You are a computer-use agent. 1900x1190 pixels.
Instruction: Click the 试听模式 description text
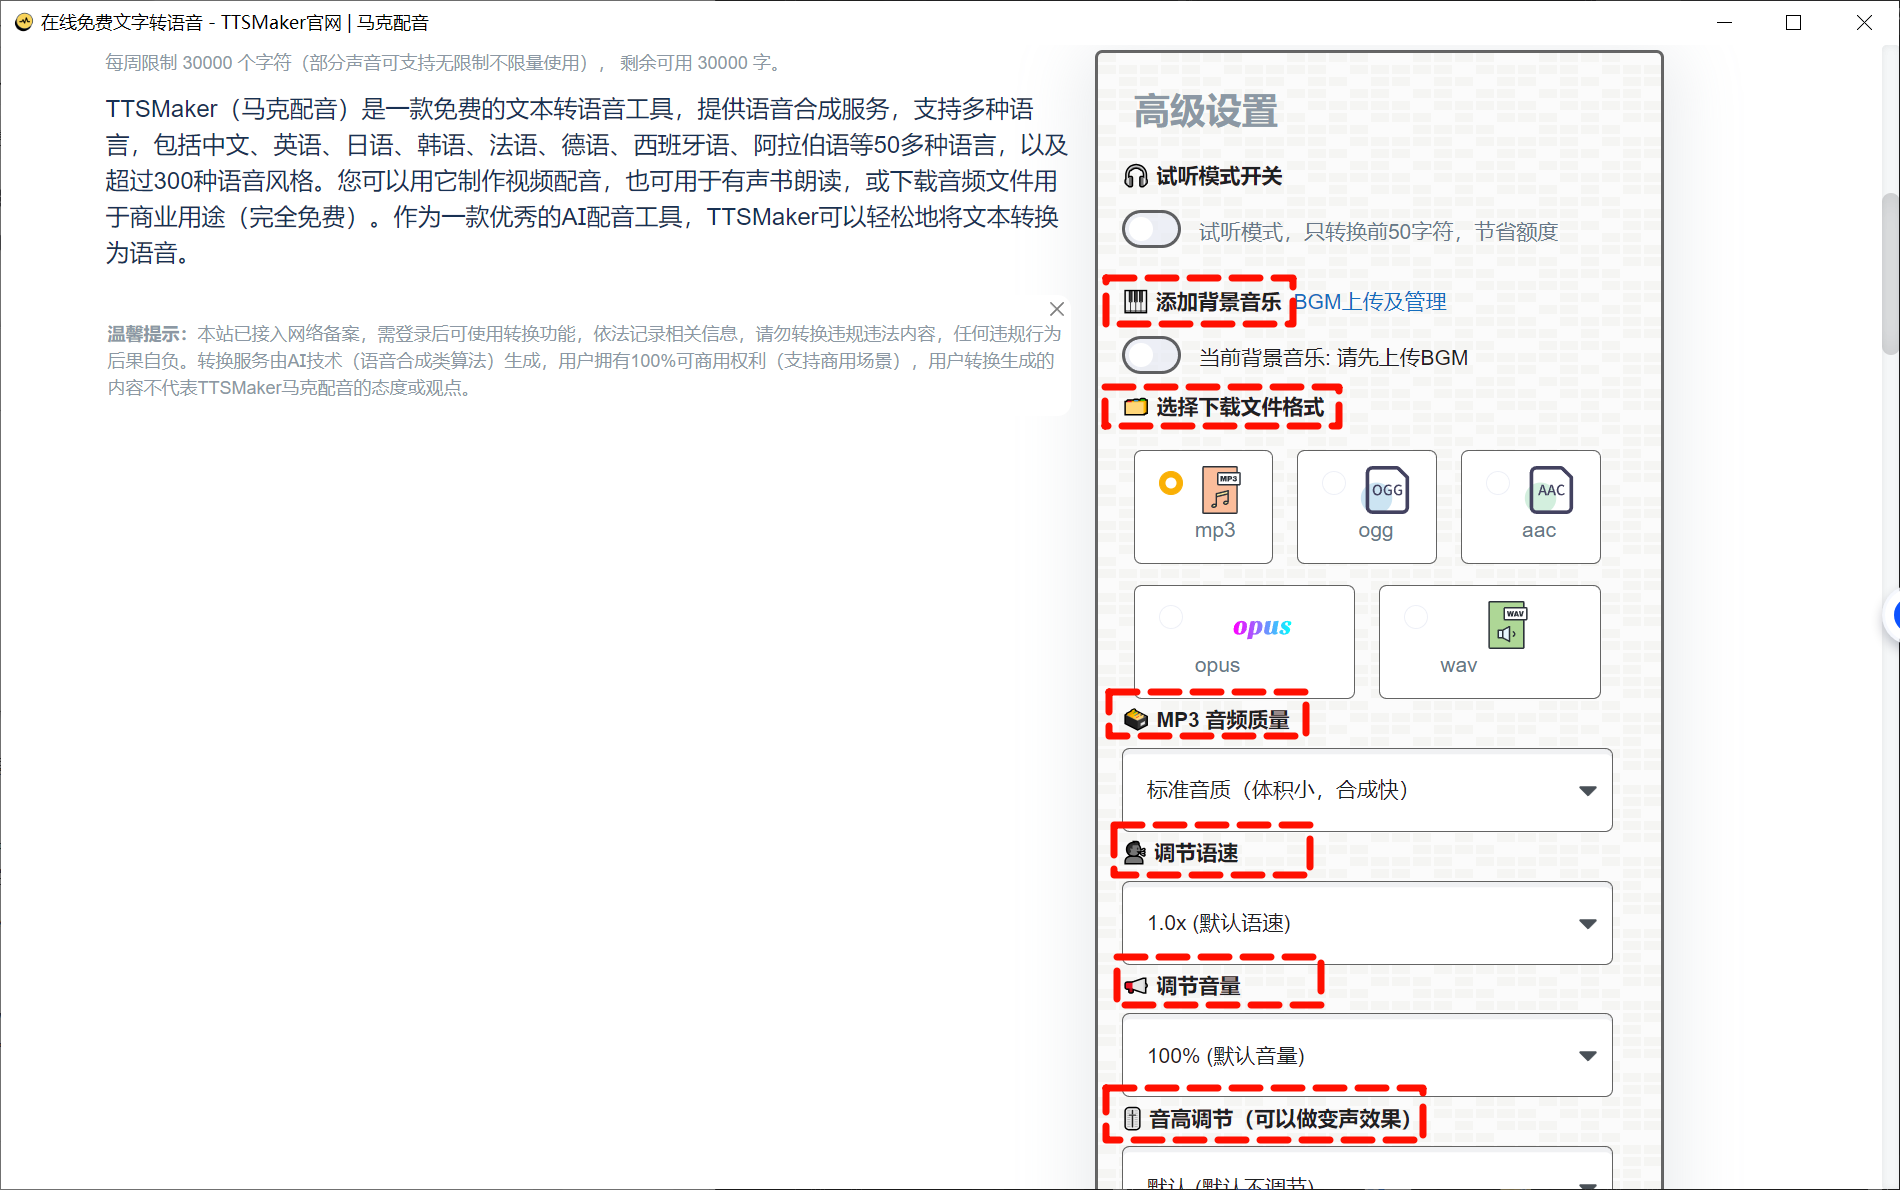pos(1378,232)
